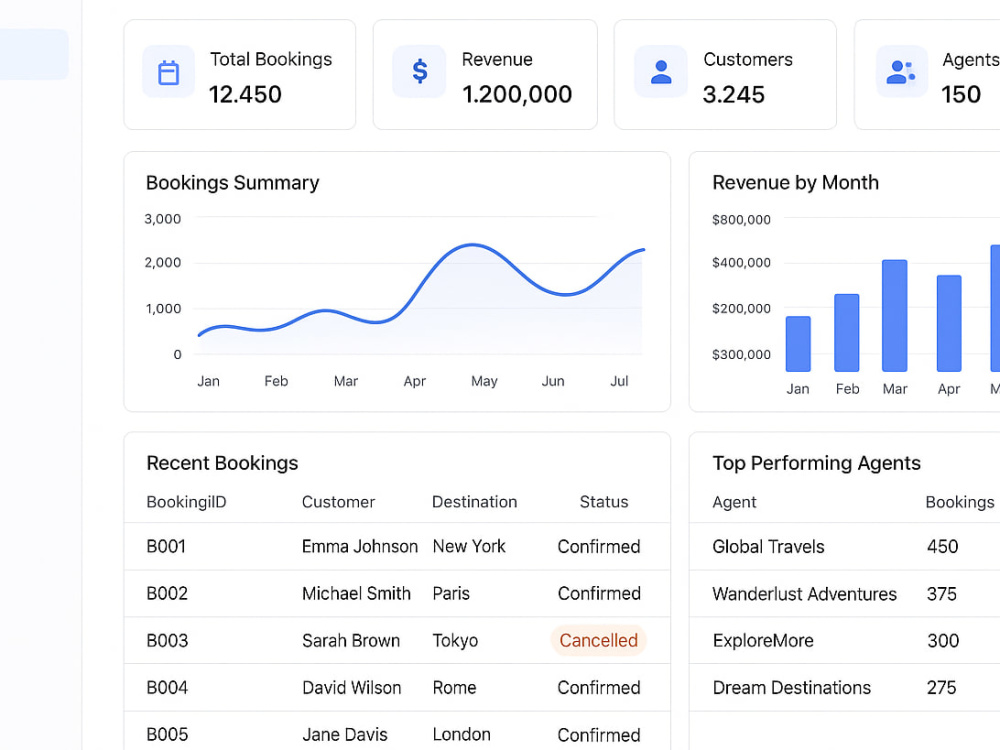
Task: Select booking ID B002
Action: [167, 594]
